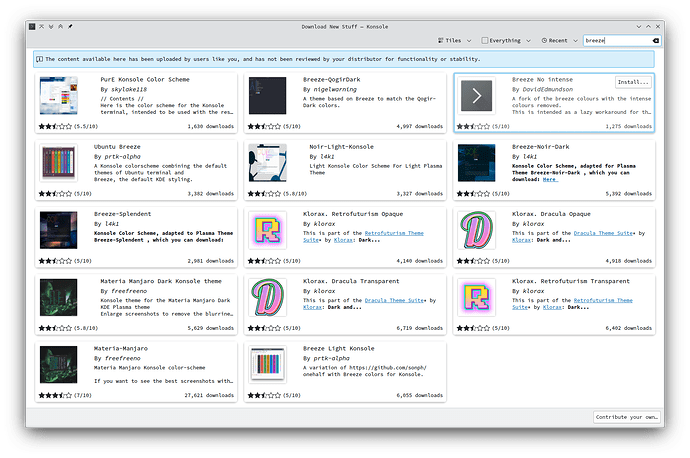Open the Ubuntu Breeze color bars thumbnail
Image resolution: width=690 pixels, height=458 pixels.
pyautogui.click(x=59, y=163)
